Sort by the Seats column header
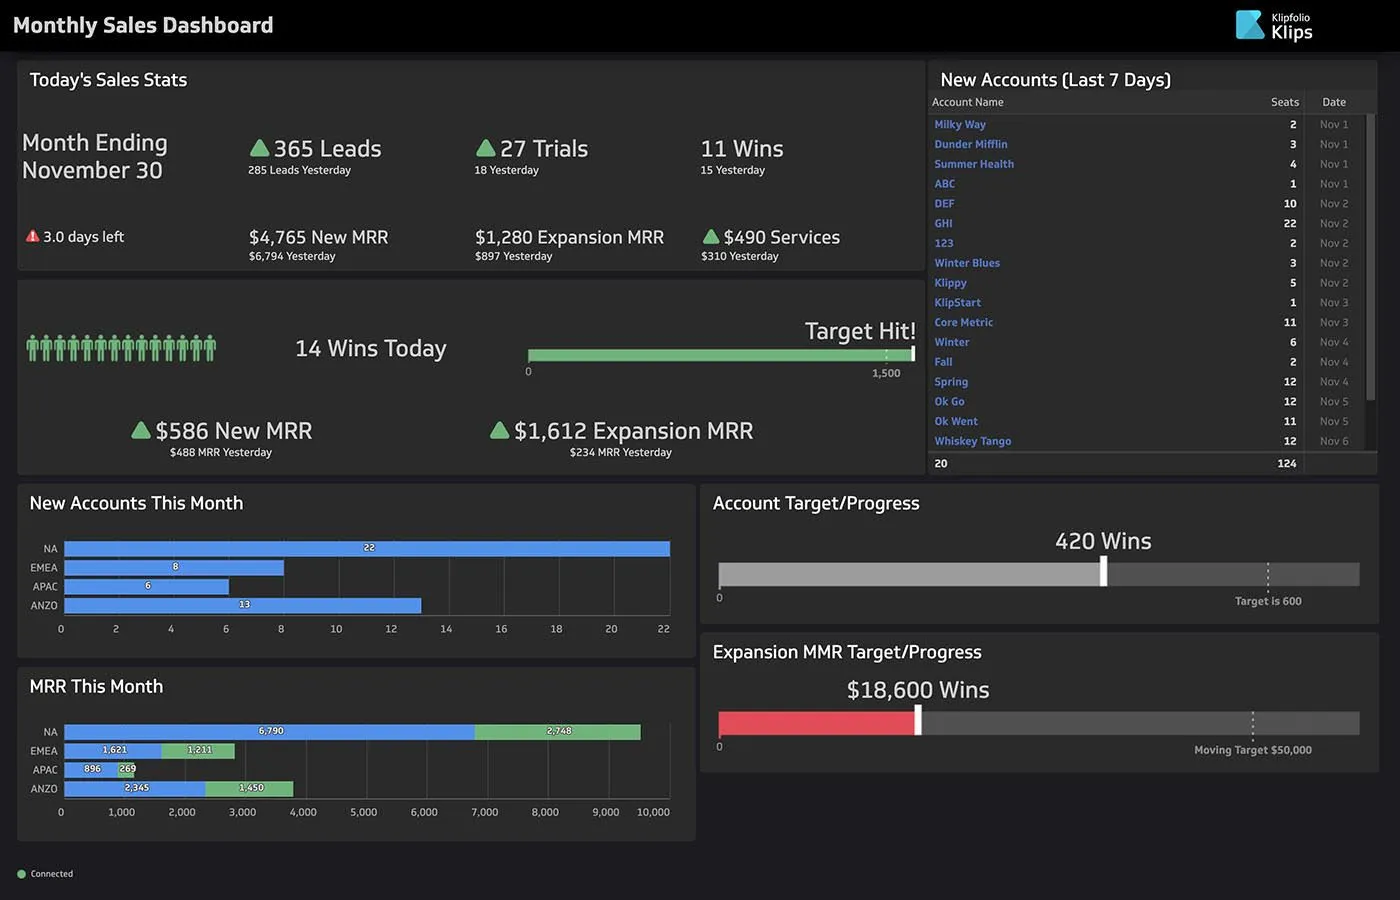This screenshot has height=900, width=1400. coord(1284,101)
